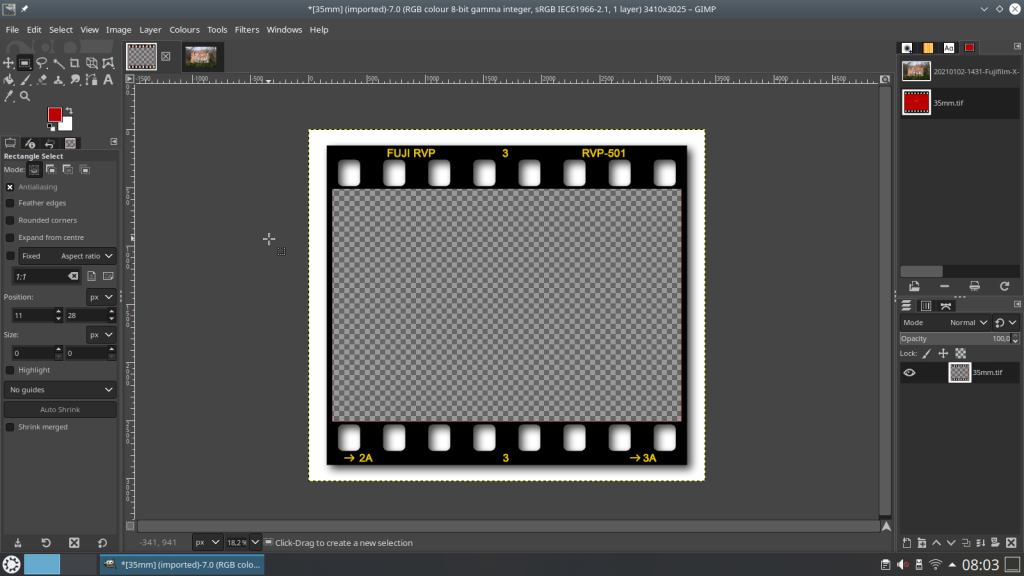
Task: Select the Cage Transform tool
Action: coord(108,63)
